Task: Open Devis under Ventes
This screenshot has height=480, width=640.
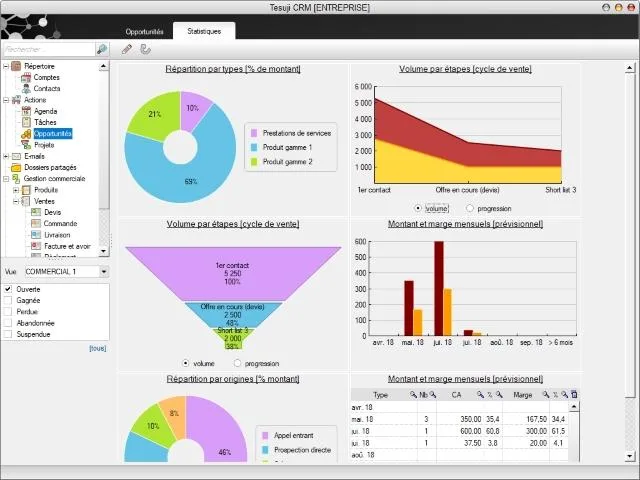Action: point(53,212)
